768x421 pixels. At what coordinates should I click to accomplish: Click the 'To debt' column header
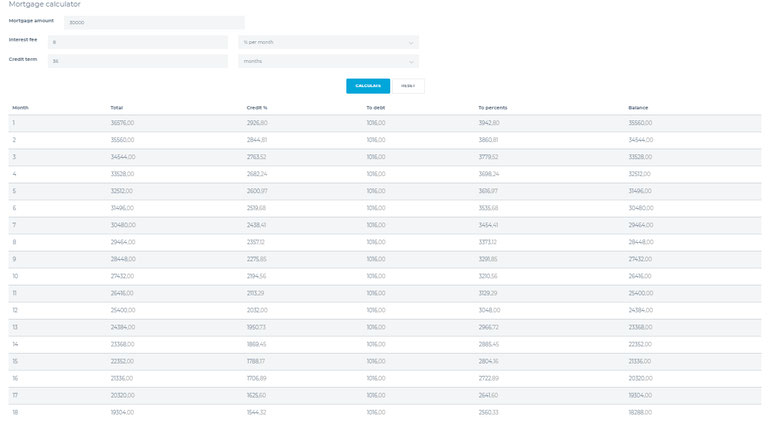click(x=376, y=108)
